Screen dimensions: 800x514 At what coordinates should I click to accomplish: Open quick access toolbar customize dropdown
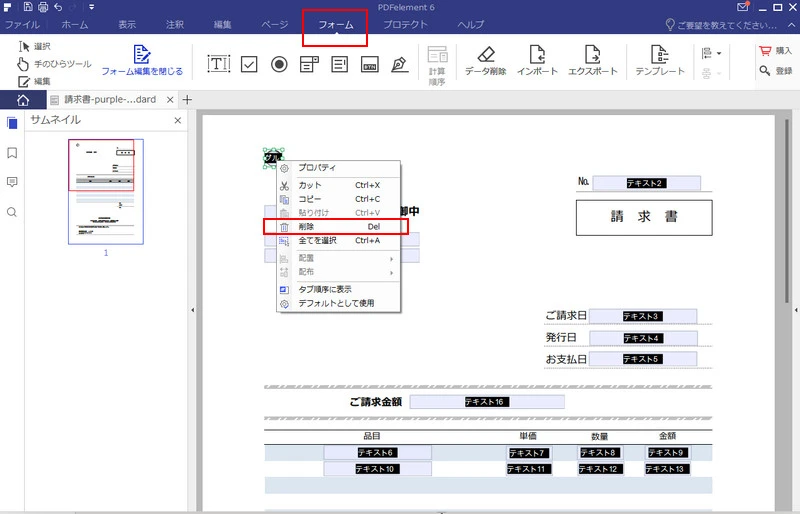(x=91, y=7)
